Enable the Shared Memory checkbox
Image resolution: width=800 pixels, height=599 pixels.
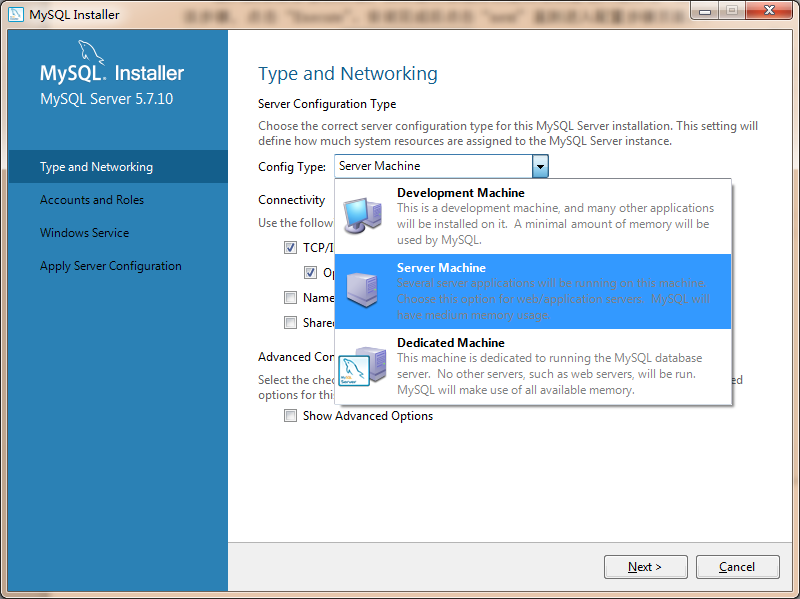point(290,322)
